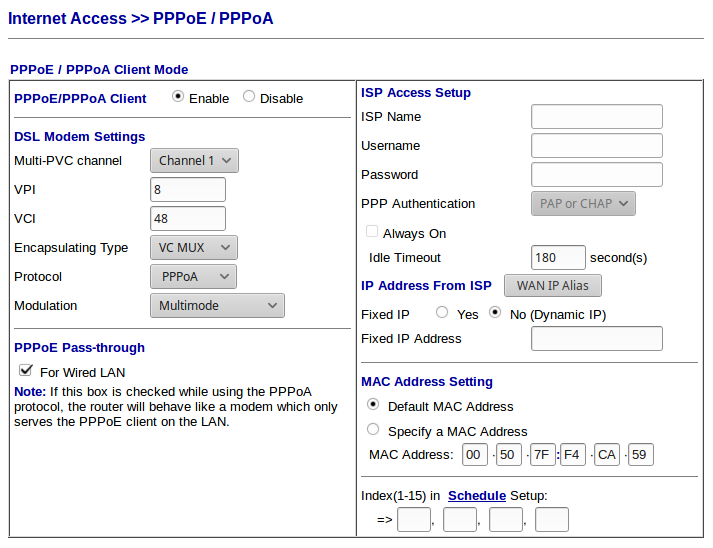
Task: Click the VPI input field
Action: [x=188, y=189]
